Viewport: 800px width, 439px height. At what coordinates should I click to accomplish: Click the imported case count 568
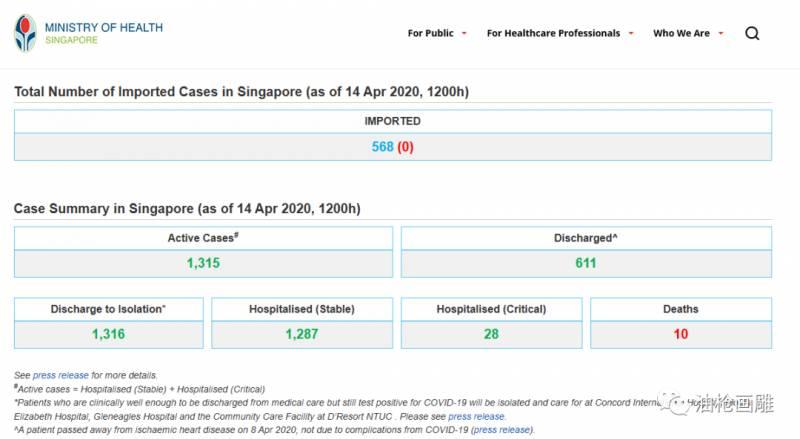(382, 146)
